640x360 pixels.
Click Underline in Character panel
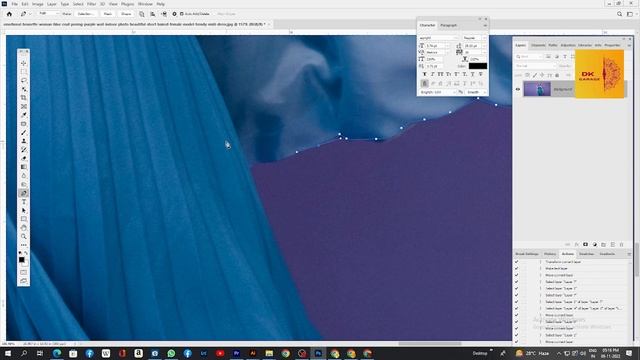click(x=472, y=74)
